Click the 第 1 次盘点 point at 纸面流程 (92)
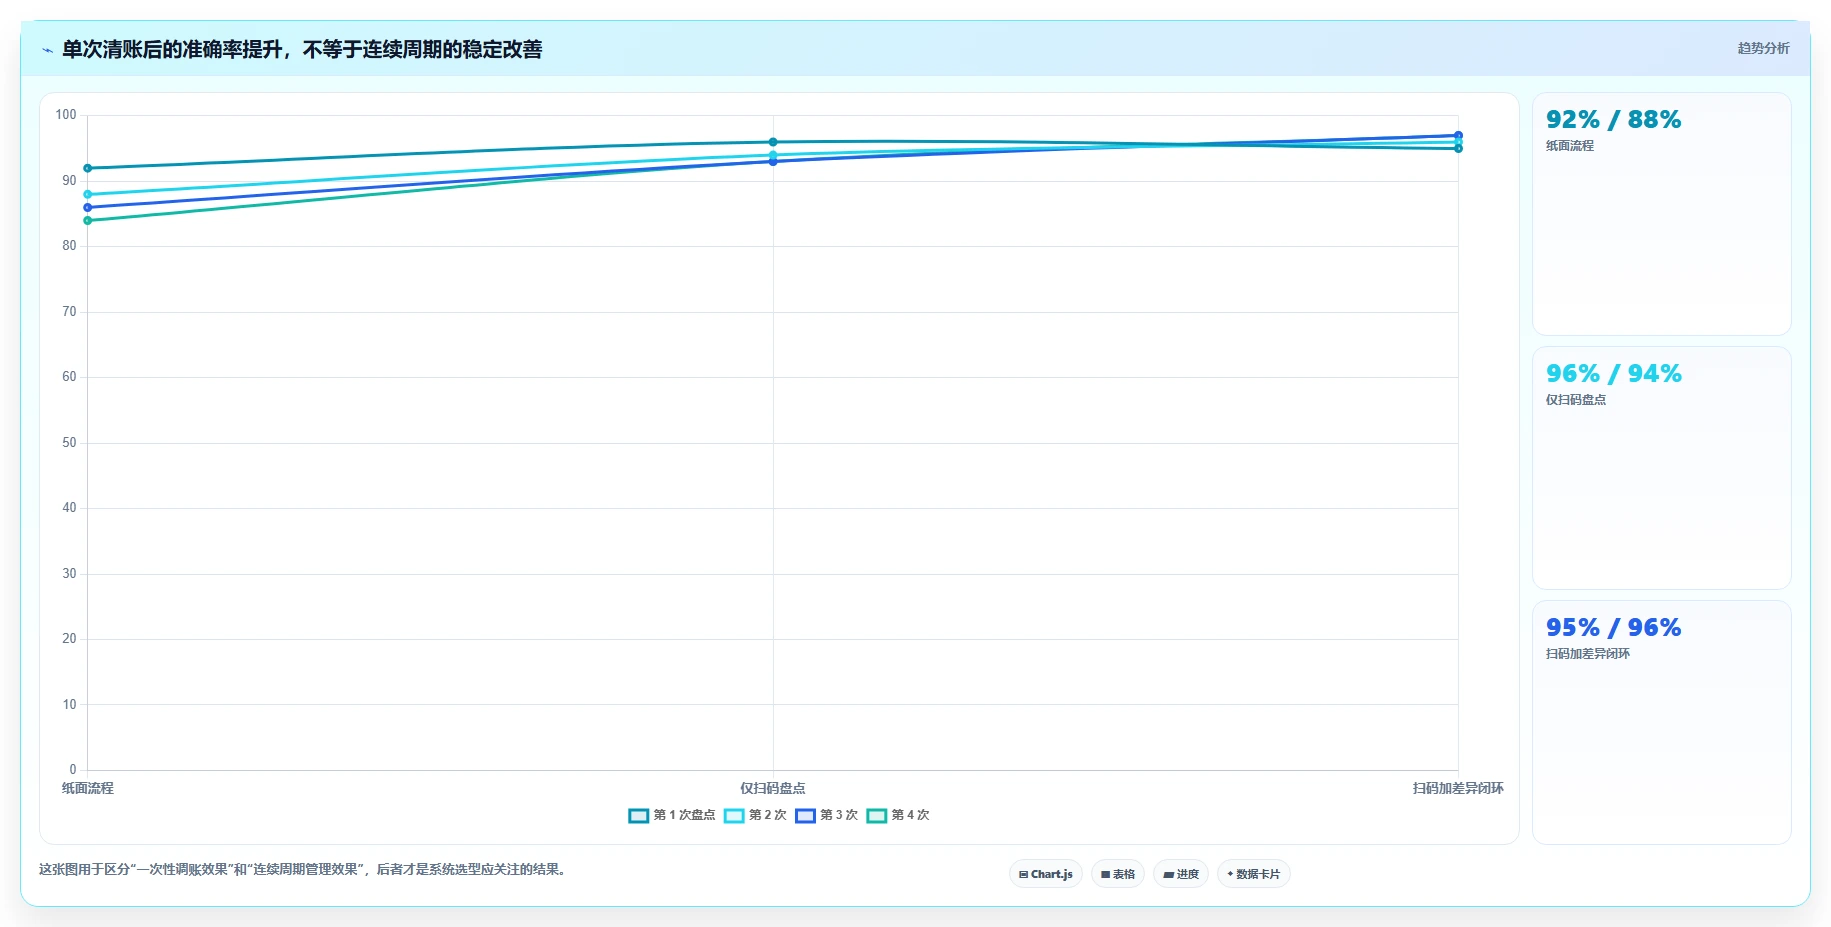This screenshot has height=927, width=1831. (88, 168)
